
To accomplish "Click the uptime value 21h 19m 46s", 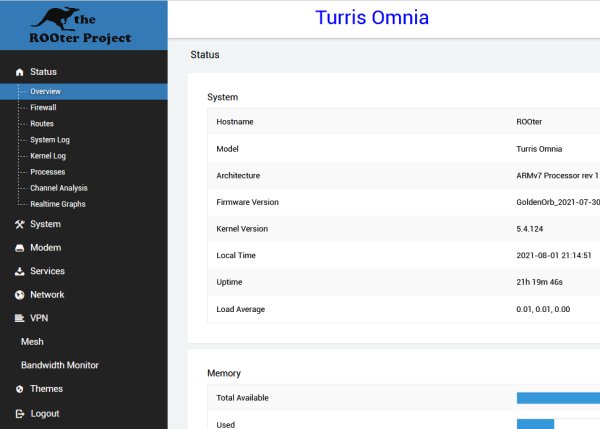I will tap(540, 282).
